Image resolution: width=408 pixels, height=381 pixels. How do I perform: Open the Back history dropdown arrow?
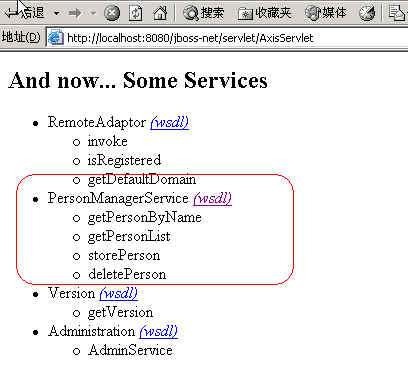[x=57, y=13]
